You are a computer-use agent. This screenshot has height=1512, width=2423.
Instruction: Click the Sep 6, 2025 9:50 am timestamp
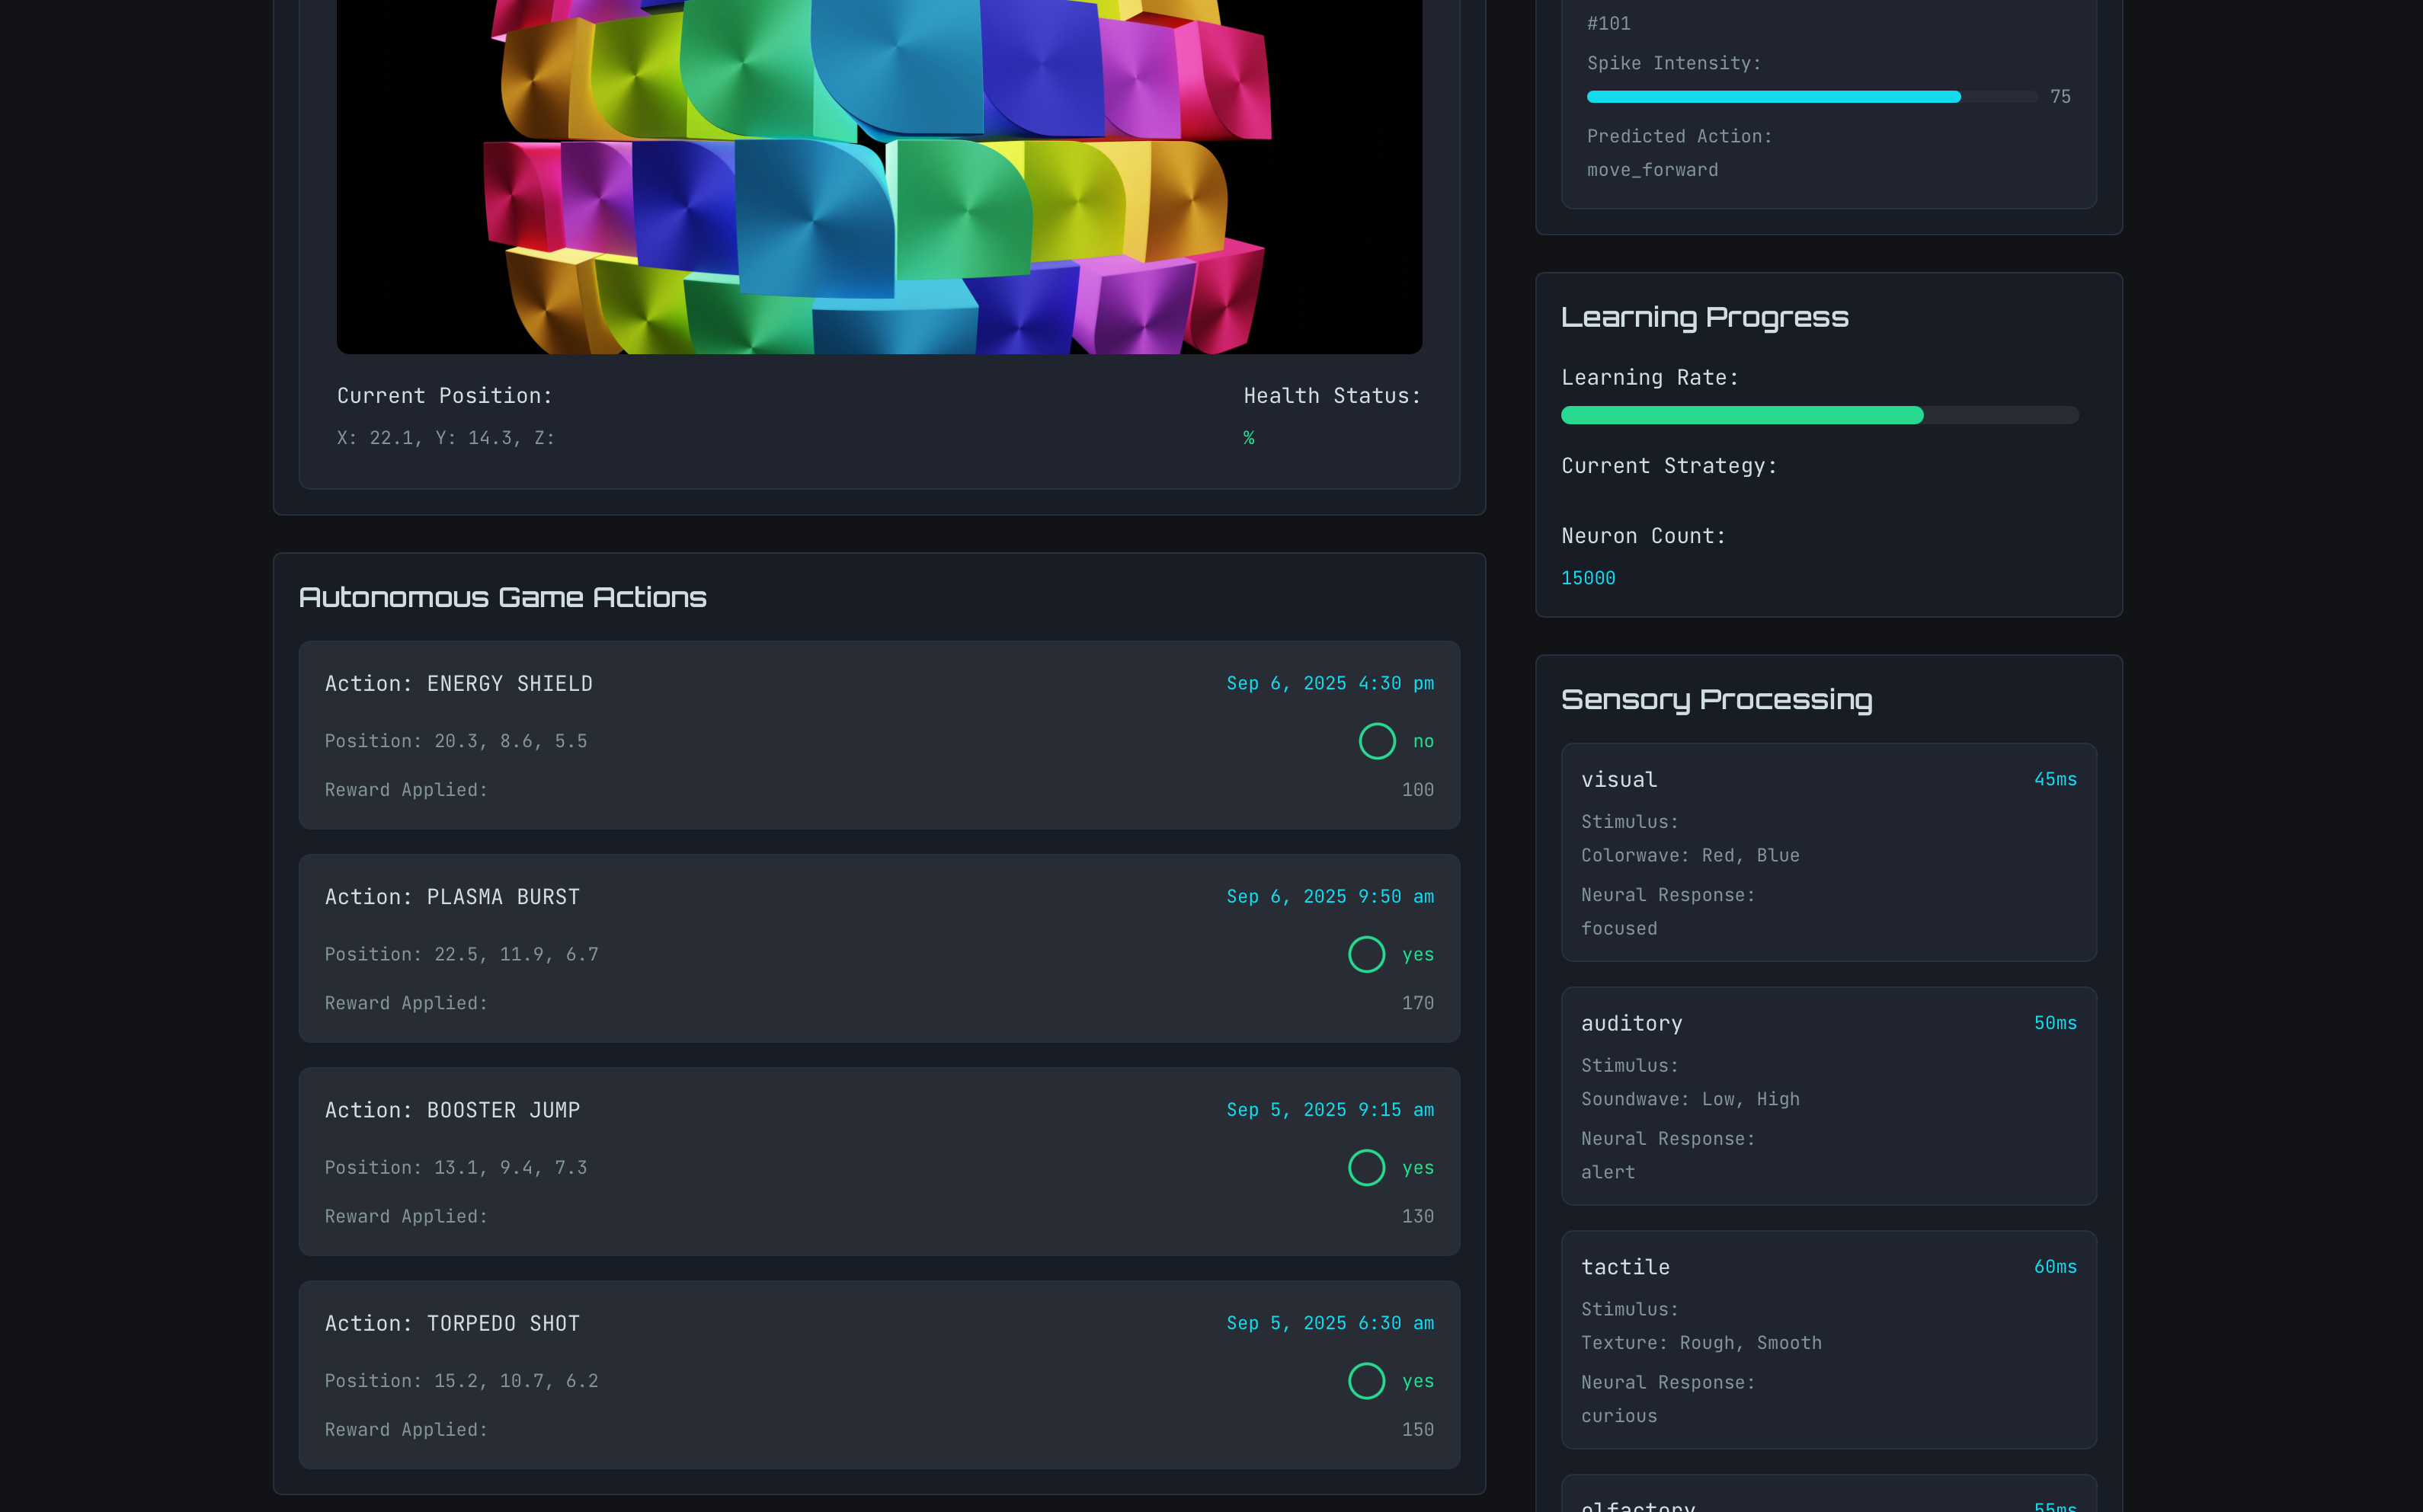pos(1329,897)
